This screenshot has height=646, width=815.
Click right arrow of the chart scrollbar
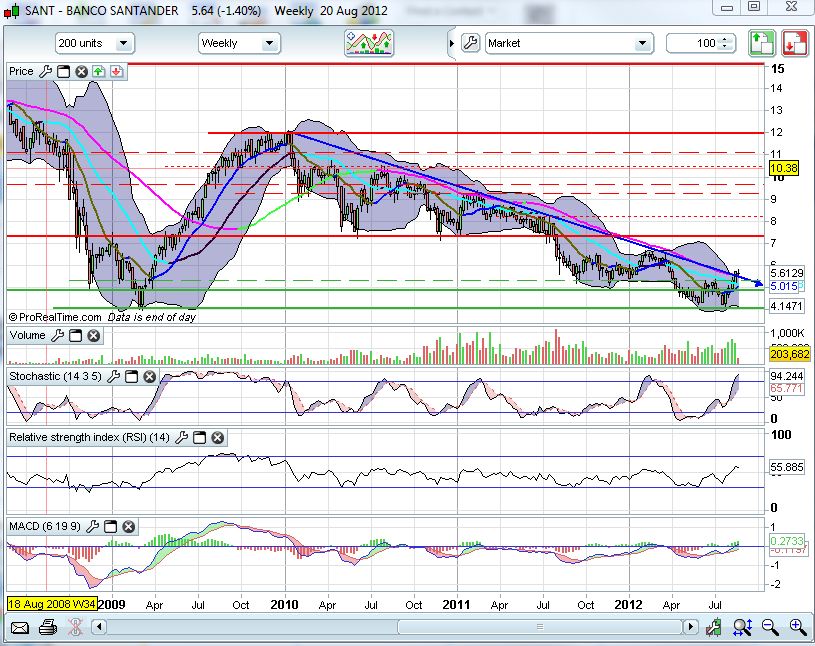690,627
